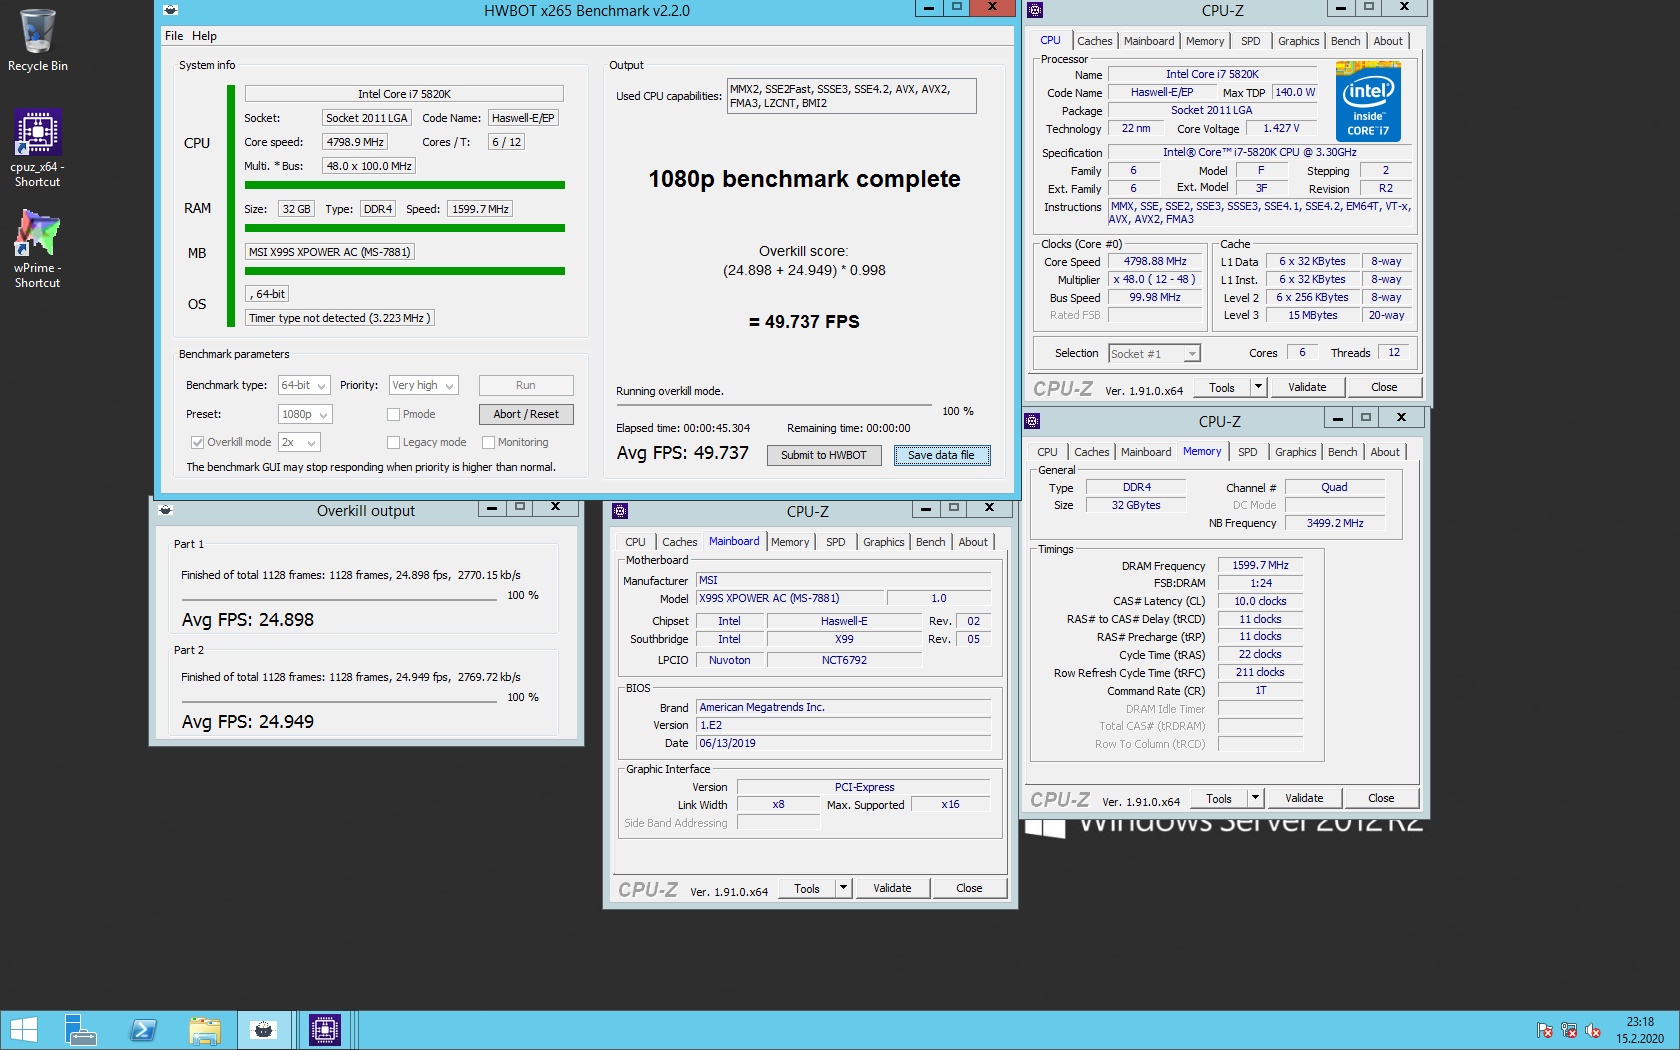Switch to SPD tab in CPU-Z Memory window

click(x=1247, y=452)
